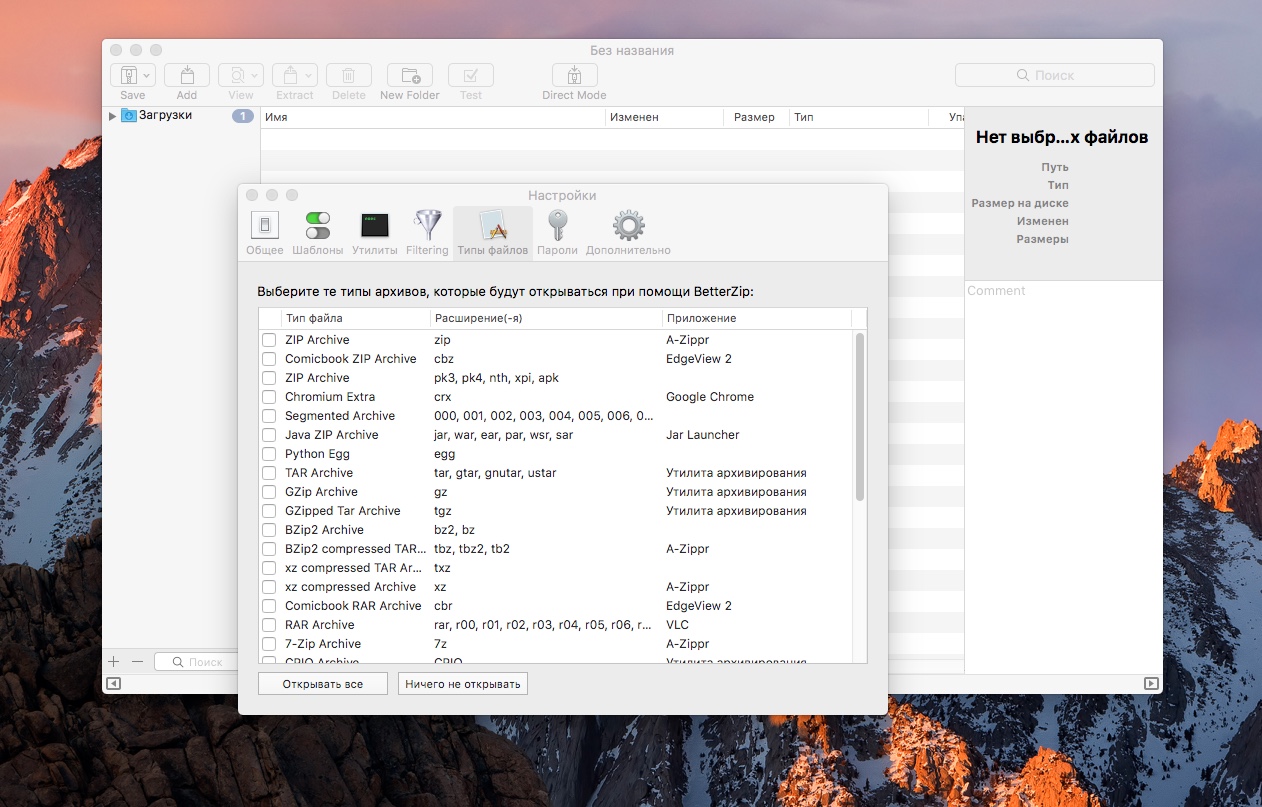Select the Утилиты terminal icon
1262x807 pixels.
tap(374, 226)
